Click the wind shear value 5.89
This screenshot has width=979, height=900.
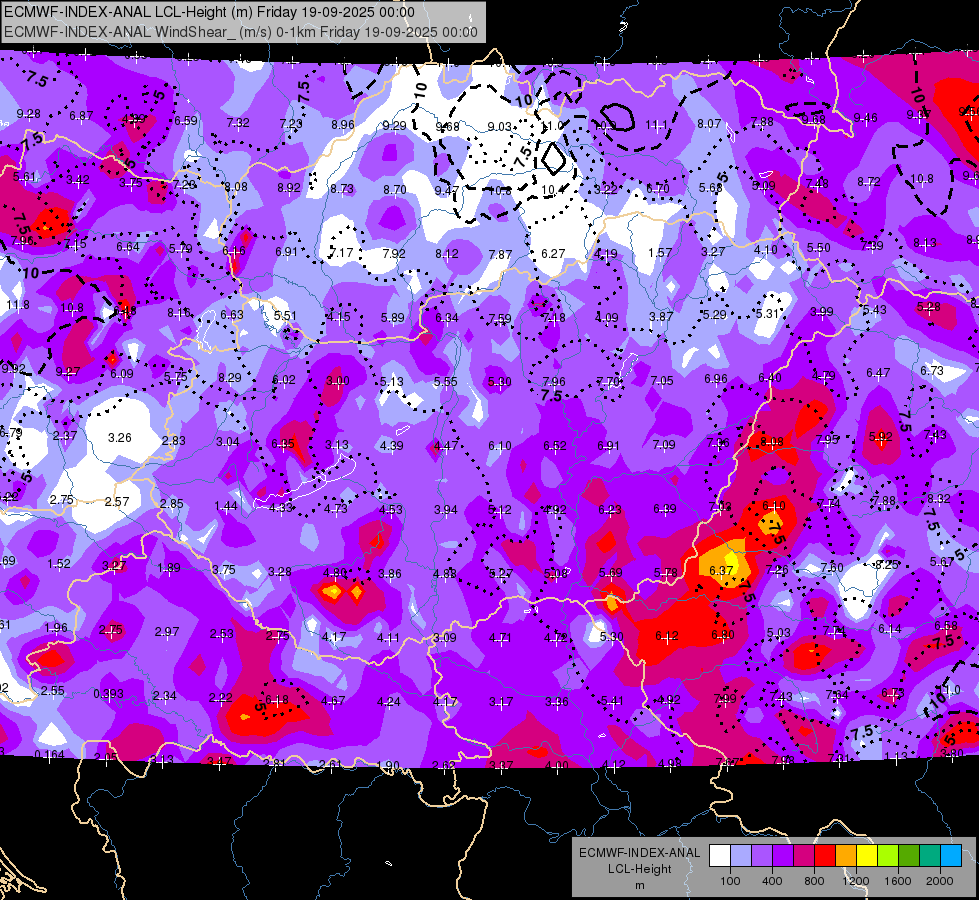[393, 317]
